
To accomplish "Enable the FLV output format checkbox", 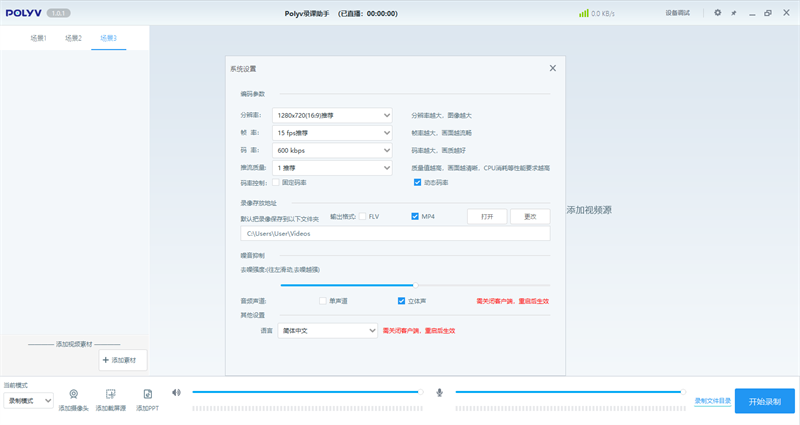I will (363, 216).
